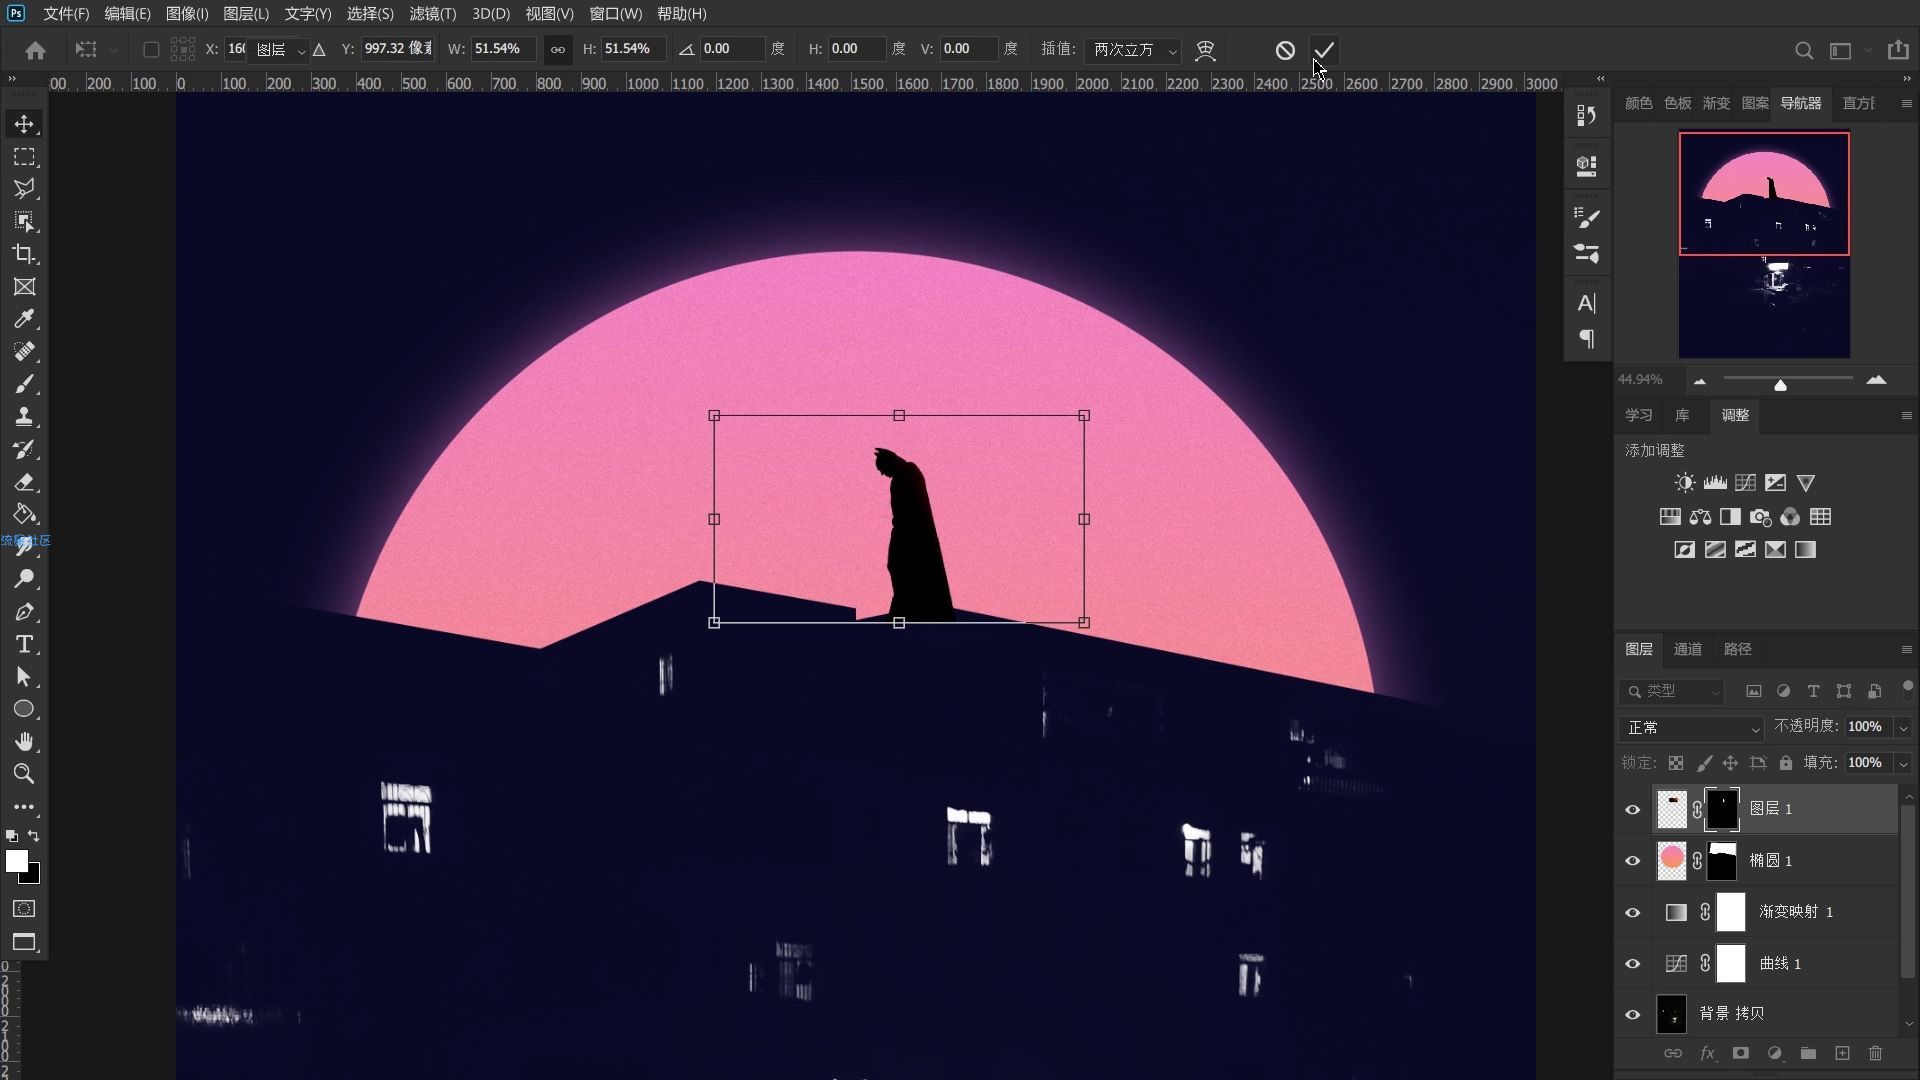The height and width of the screenshot is (1080, 1920).
Task: Hide 椭圆 1 layer visibility
Action: point(1633,861)
